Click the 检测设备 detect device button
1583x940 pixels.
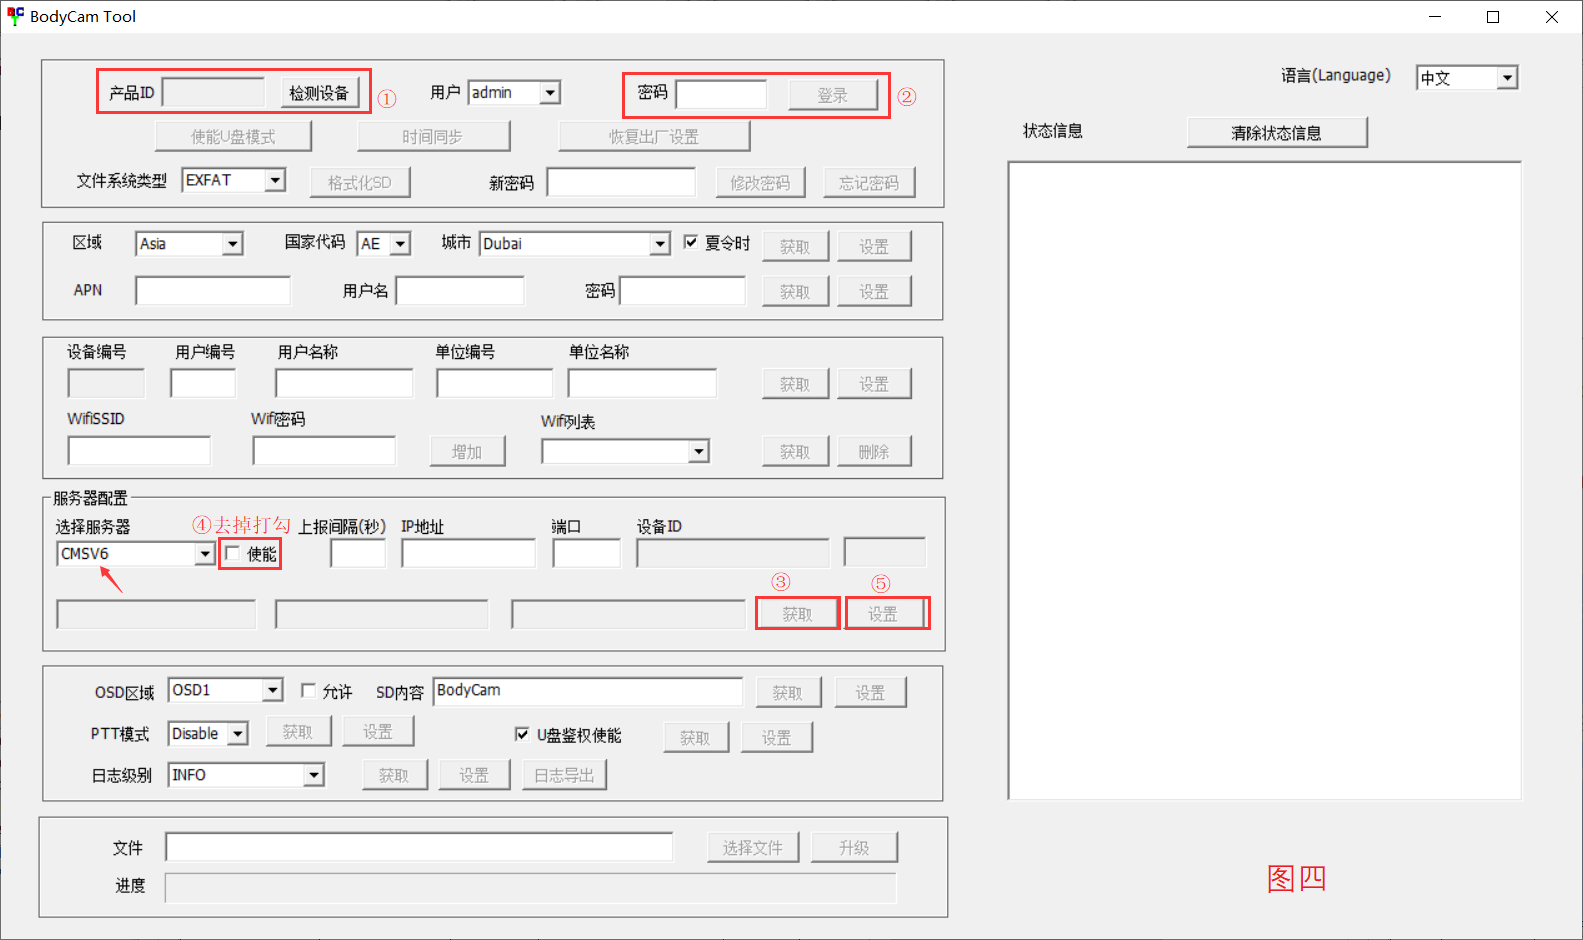pos(318,93)
